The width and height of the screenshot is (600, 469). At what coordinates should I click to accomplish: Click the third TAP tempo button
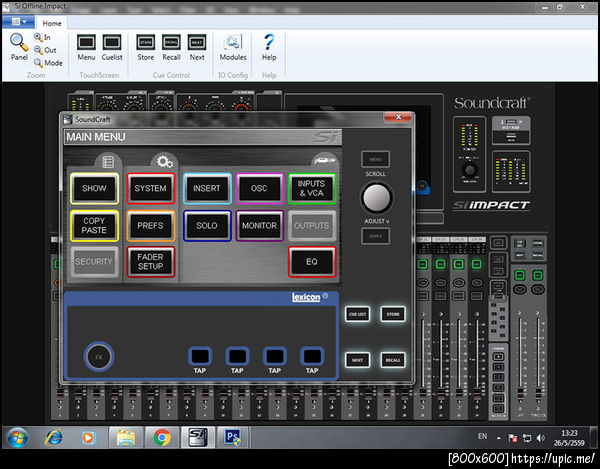pyautogui.click(x=275, y=356)
